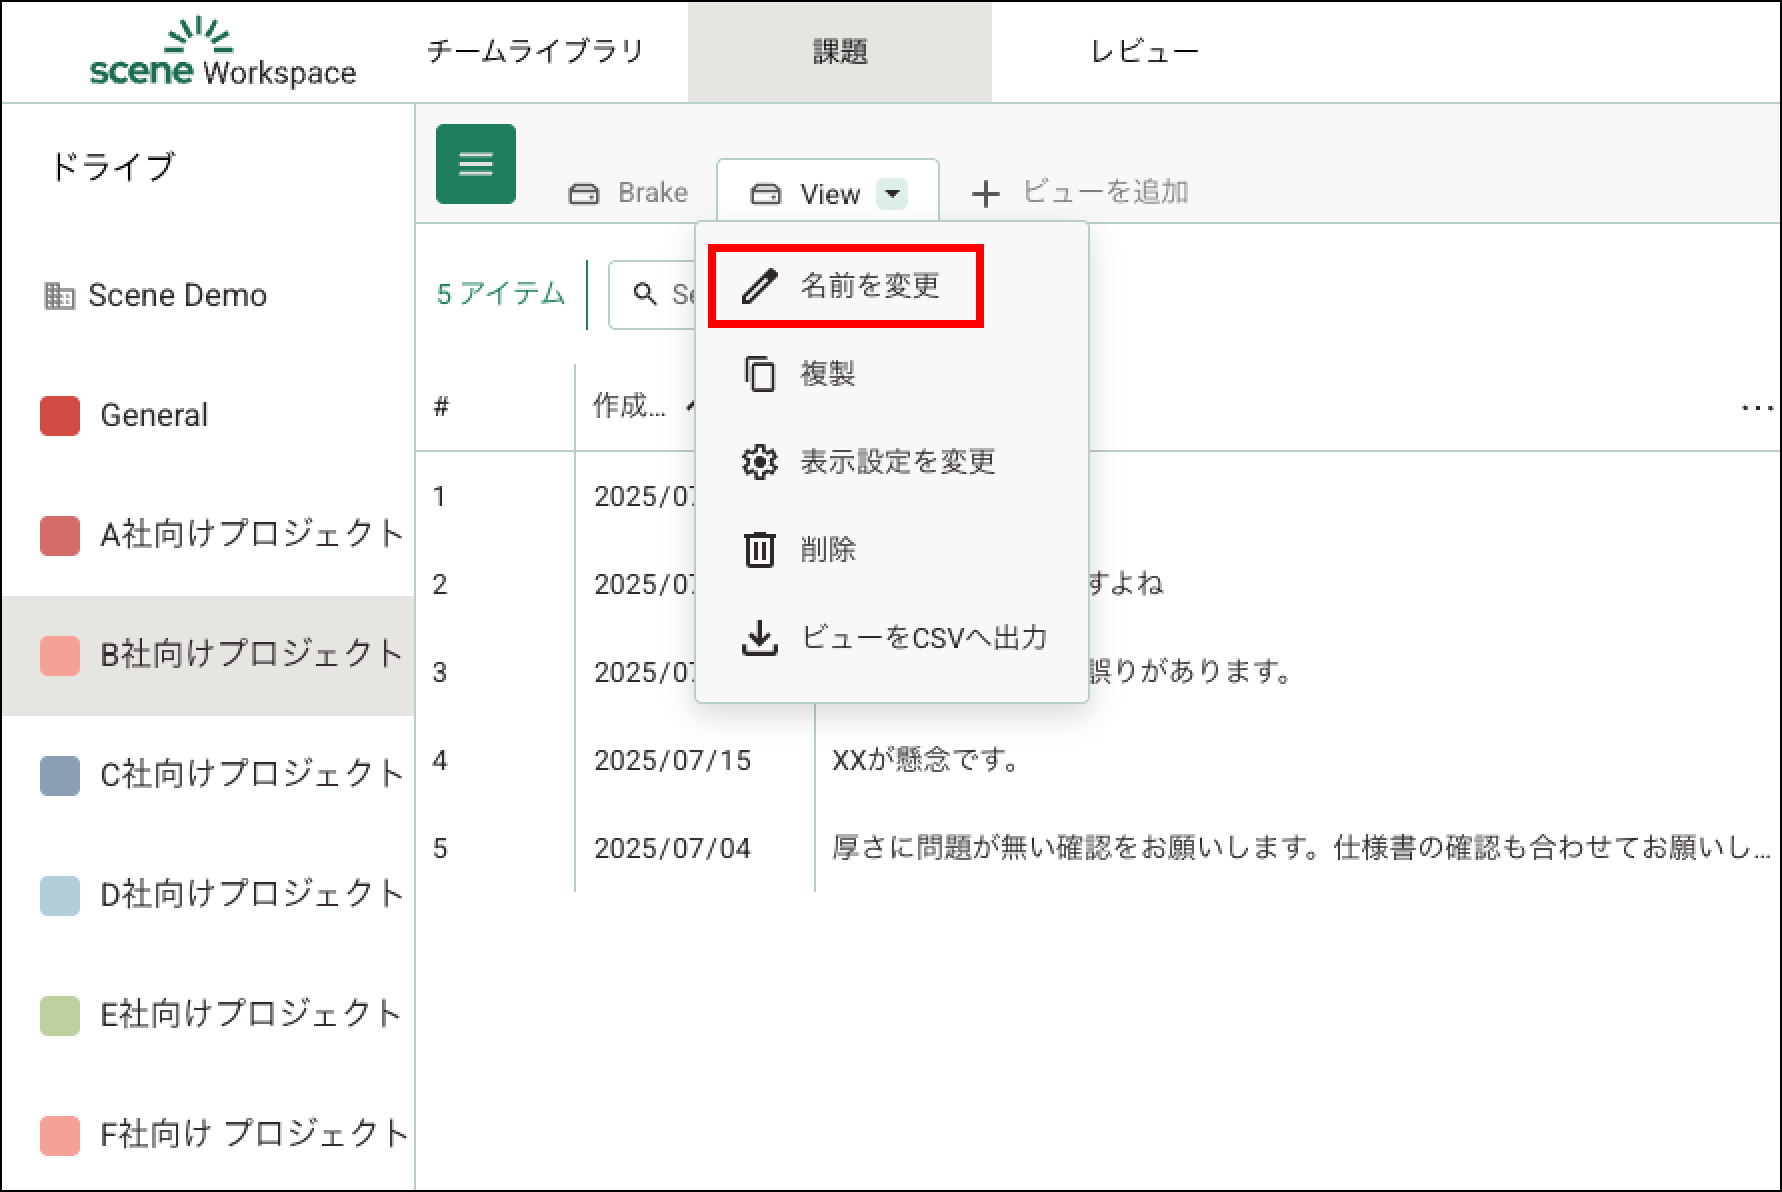Image resolution: width=1782 pixels, height=1192 pixels.
Task: Open A社向けプロジェクト in the sidebar
Action: pyautogui.click(x=250, y=535)
